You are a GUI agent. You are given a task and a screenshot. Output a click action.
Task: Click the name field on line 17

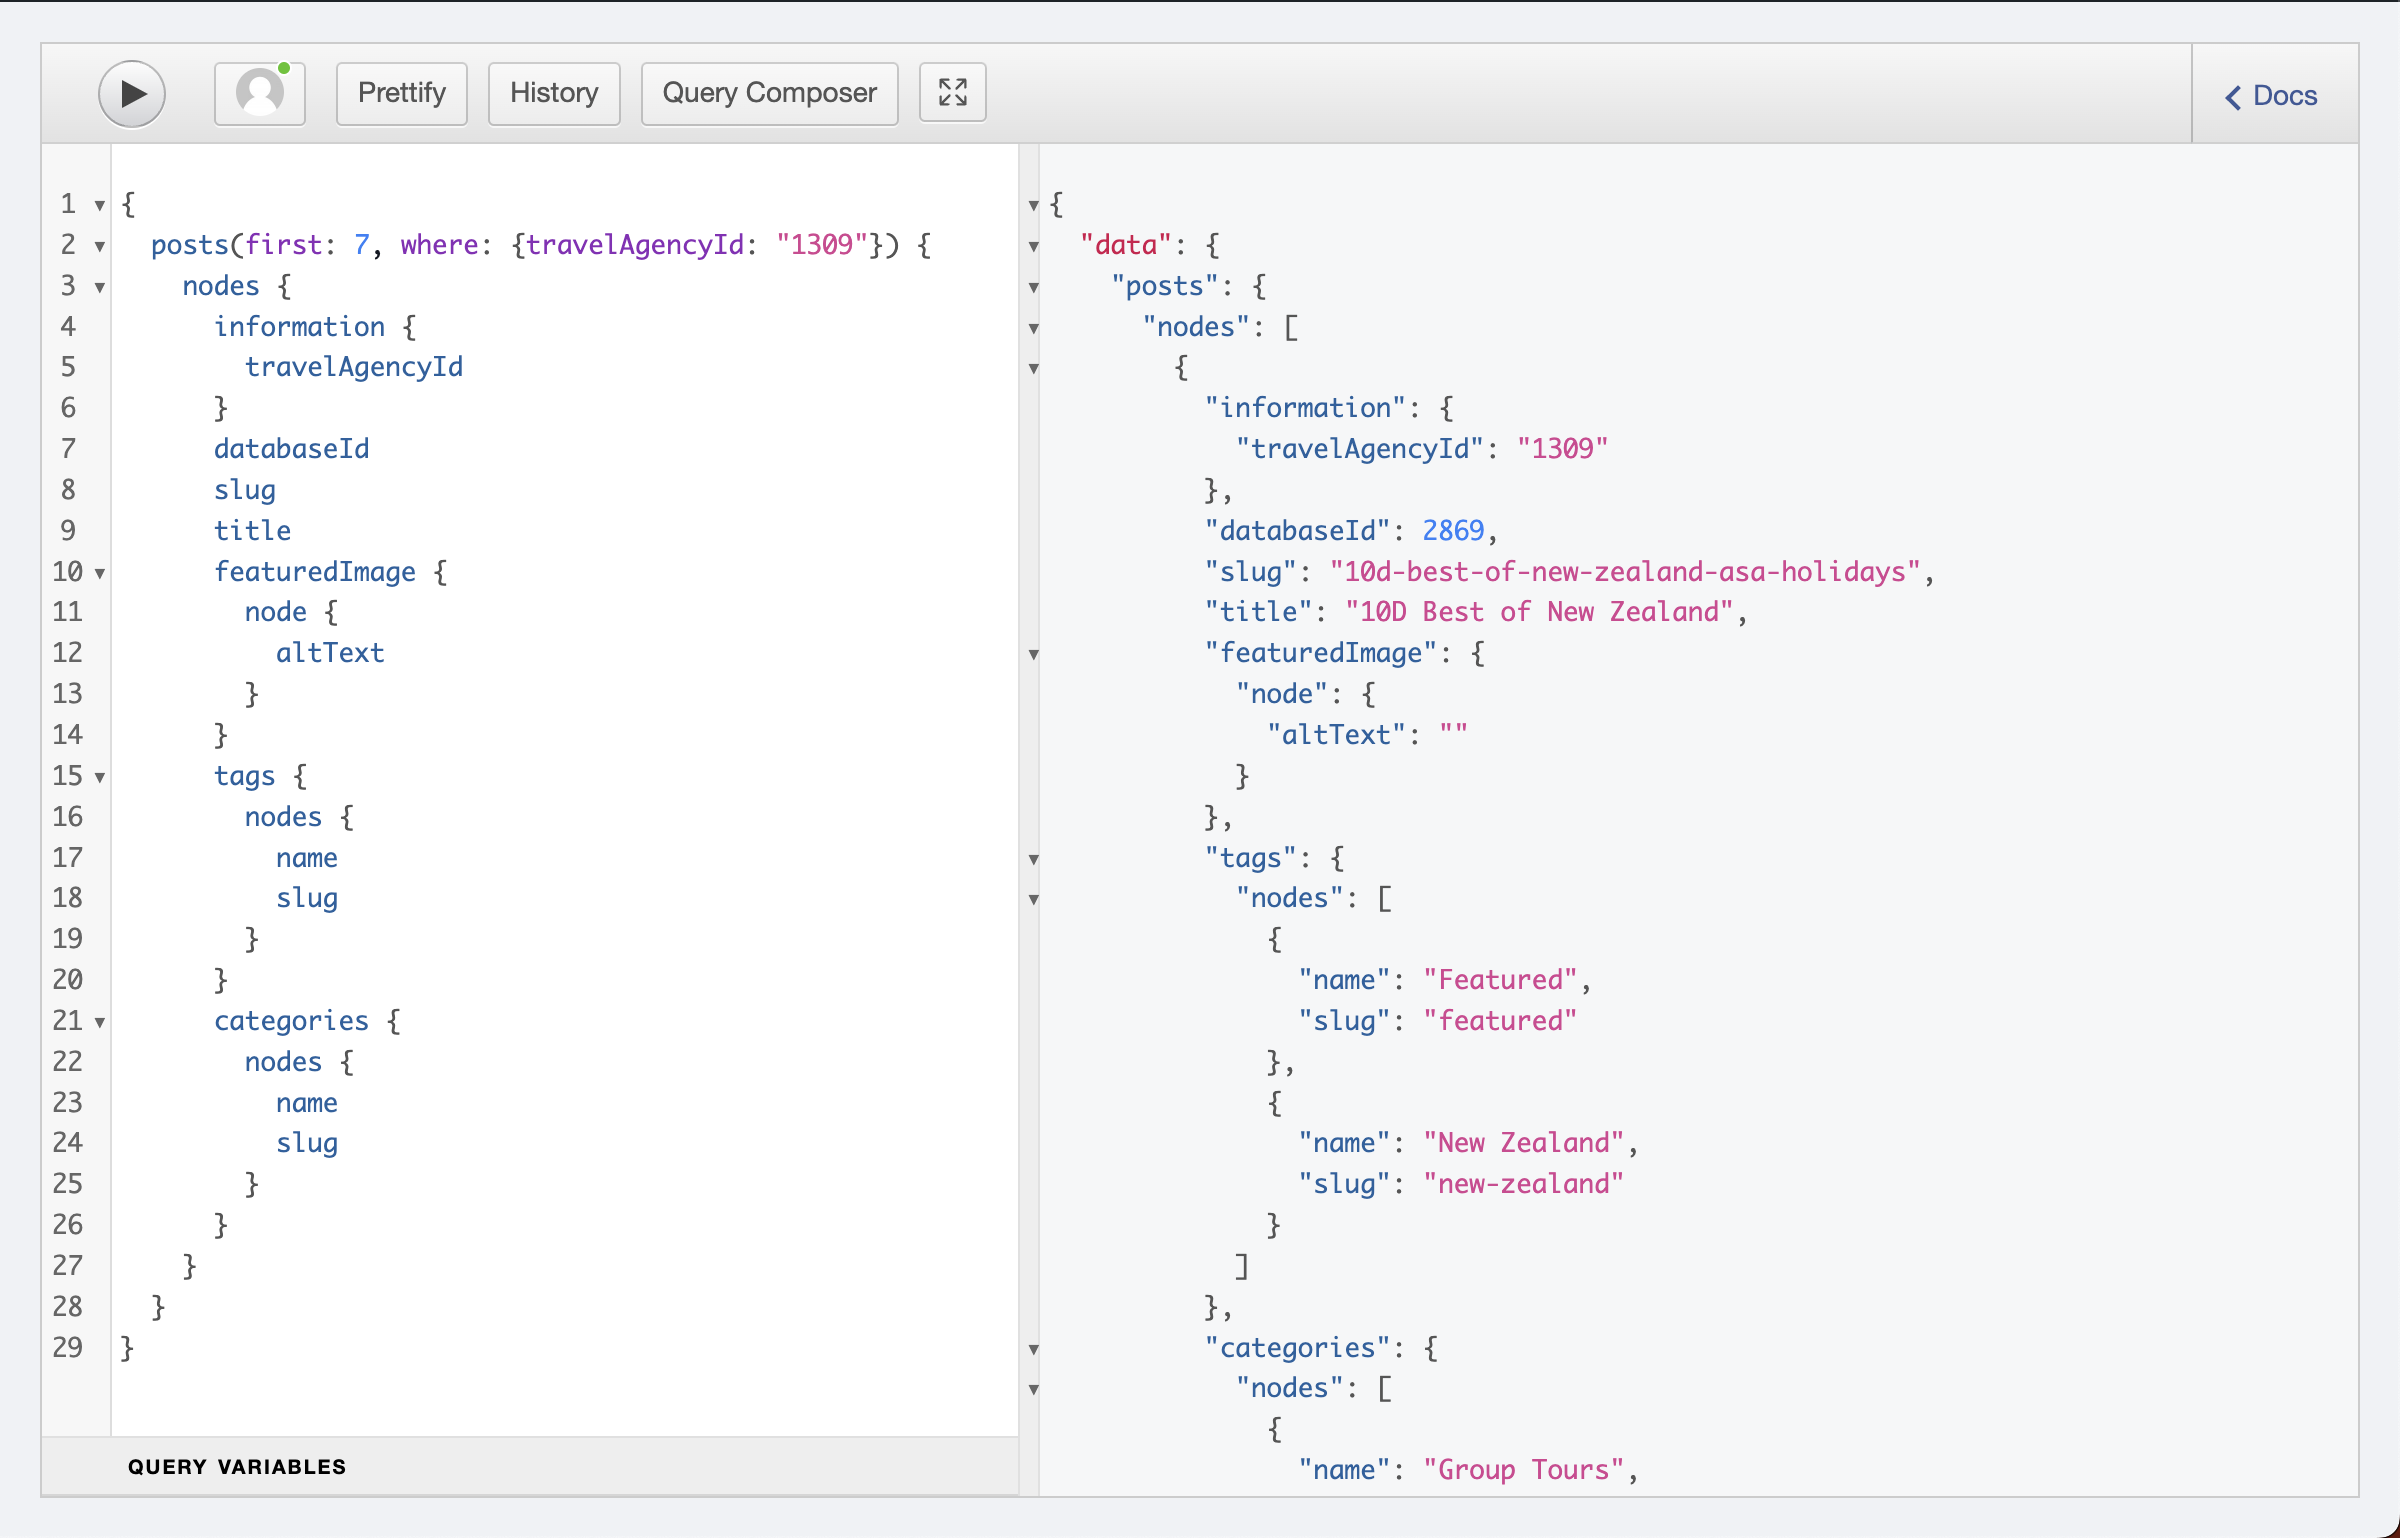click(x=307, y=858)
